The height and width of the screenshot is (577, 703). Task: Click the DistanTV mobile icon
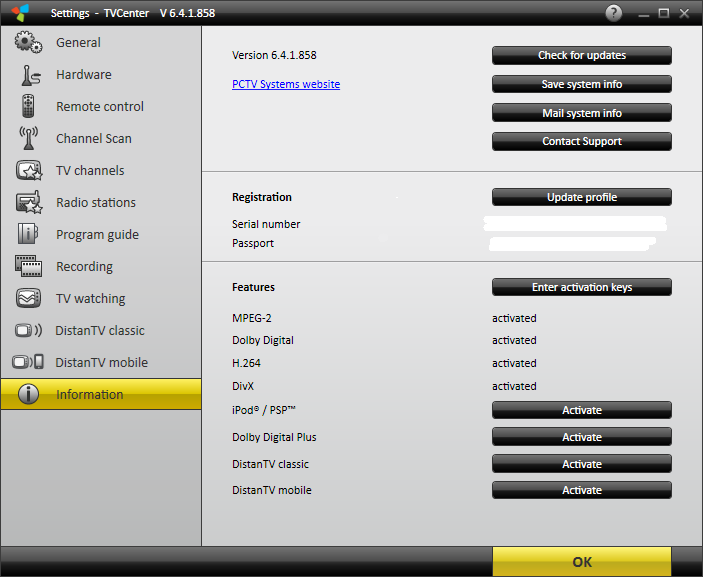[28, 362]
